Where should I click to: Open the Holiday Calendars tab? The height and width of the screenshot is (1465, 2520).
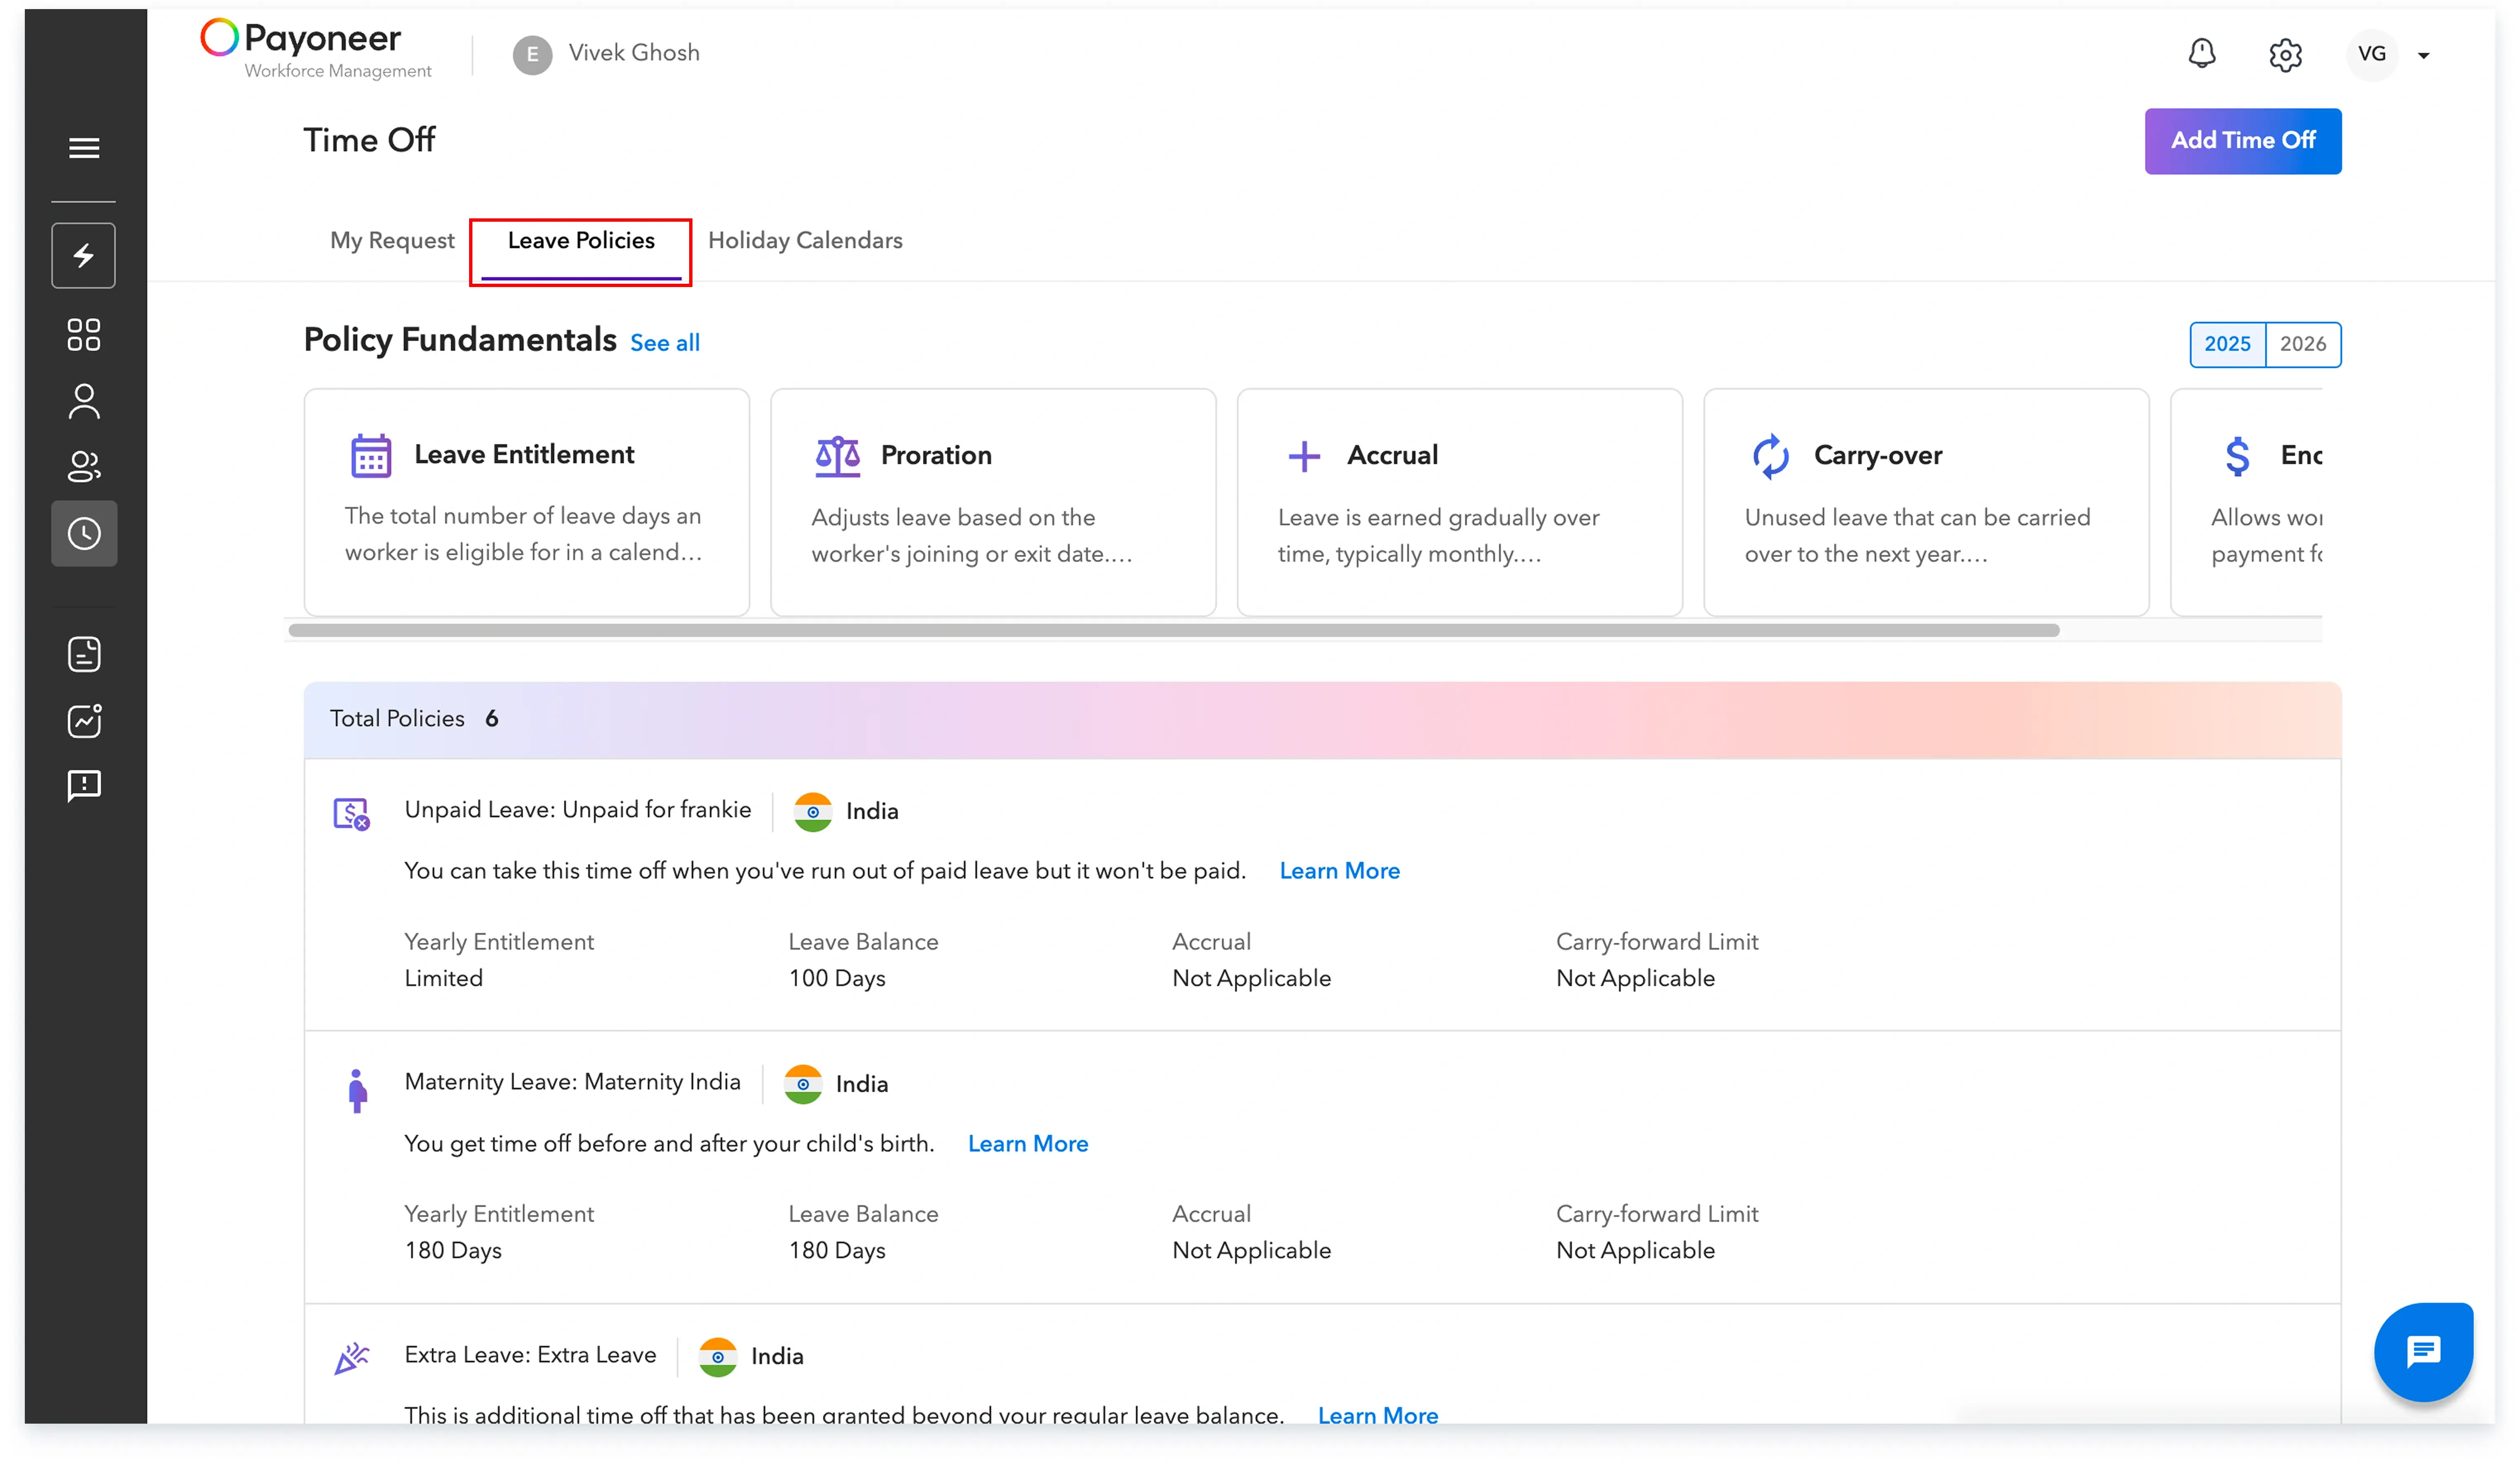[805, 241]
